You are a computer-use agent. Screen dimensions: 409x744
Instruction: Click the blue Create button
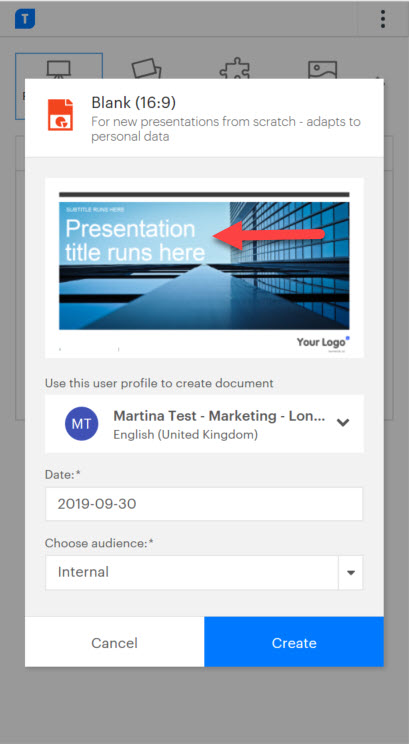(294, 642)
